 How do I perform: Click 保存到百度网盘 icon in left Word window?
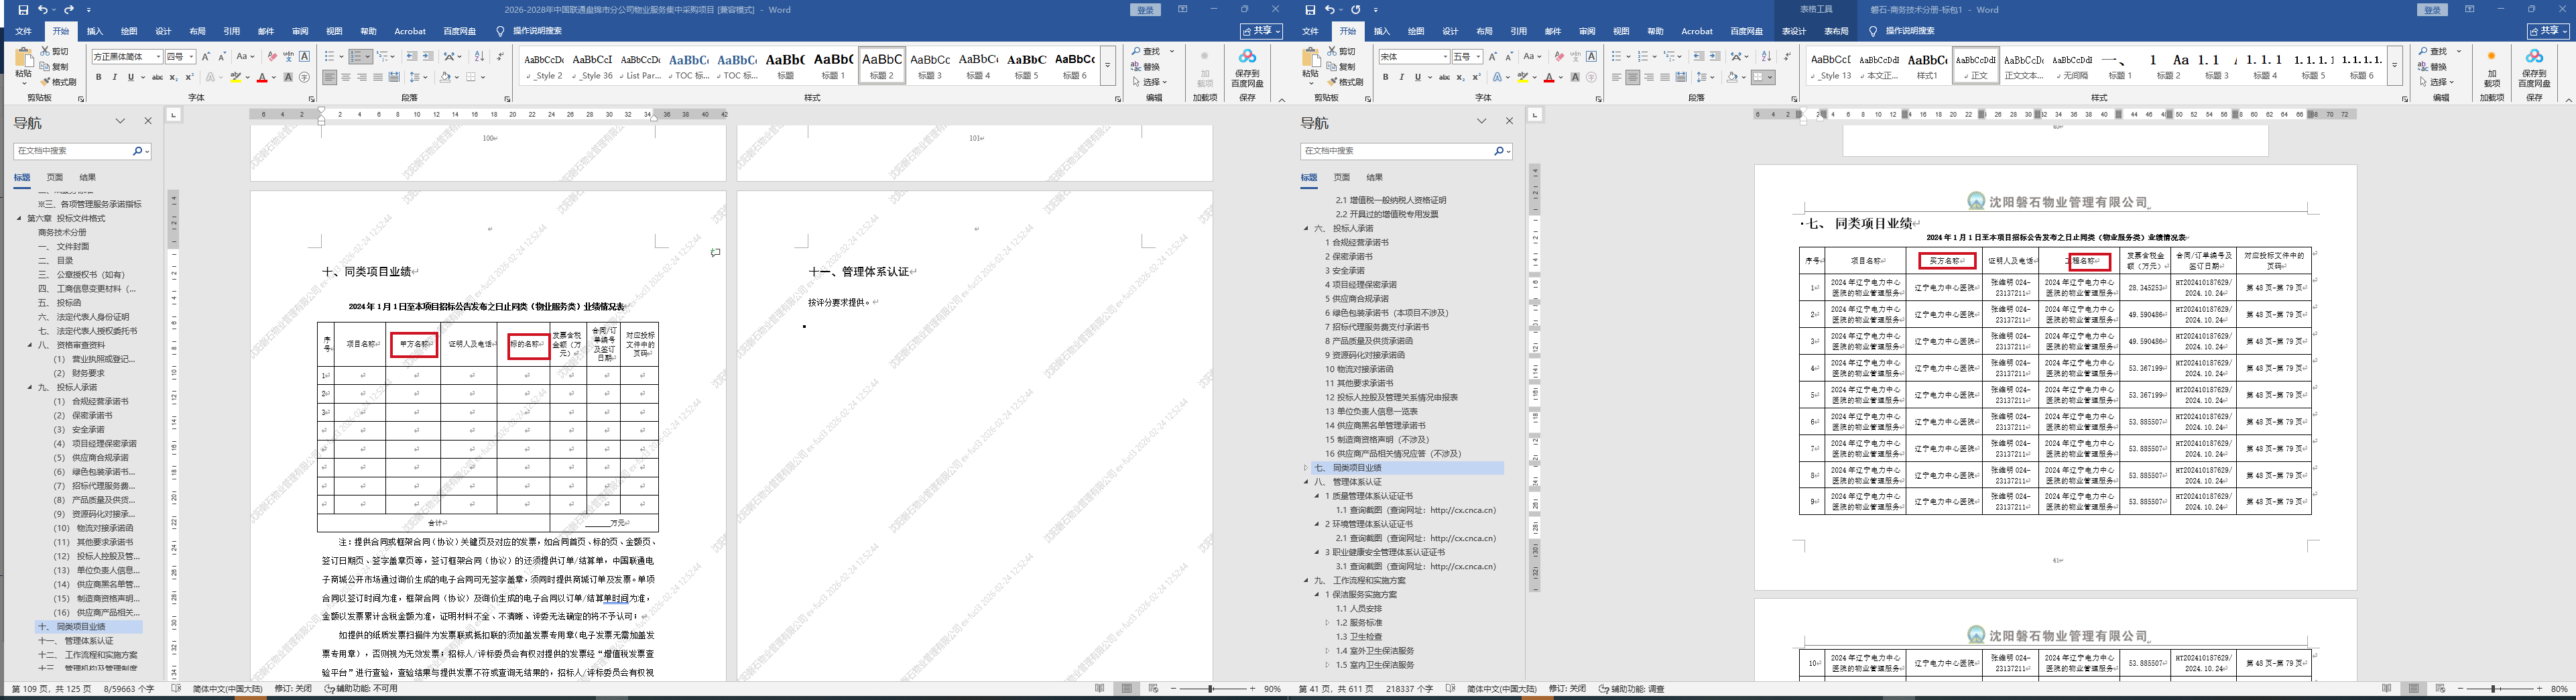tap(1247, 66)
